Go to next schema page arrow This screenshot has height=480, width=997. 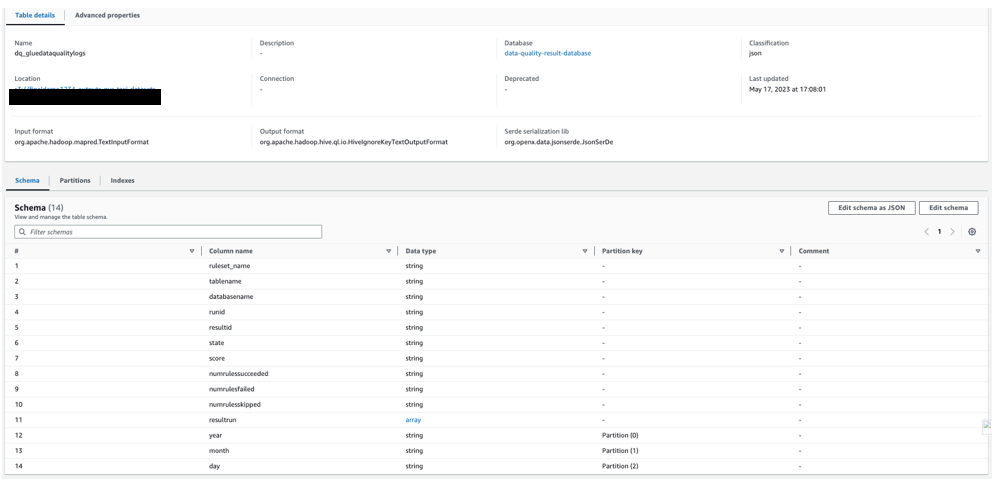(952, 232)
